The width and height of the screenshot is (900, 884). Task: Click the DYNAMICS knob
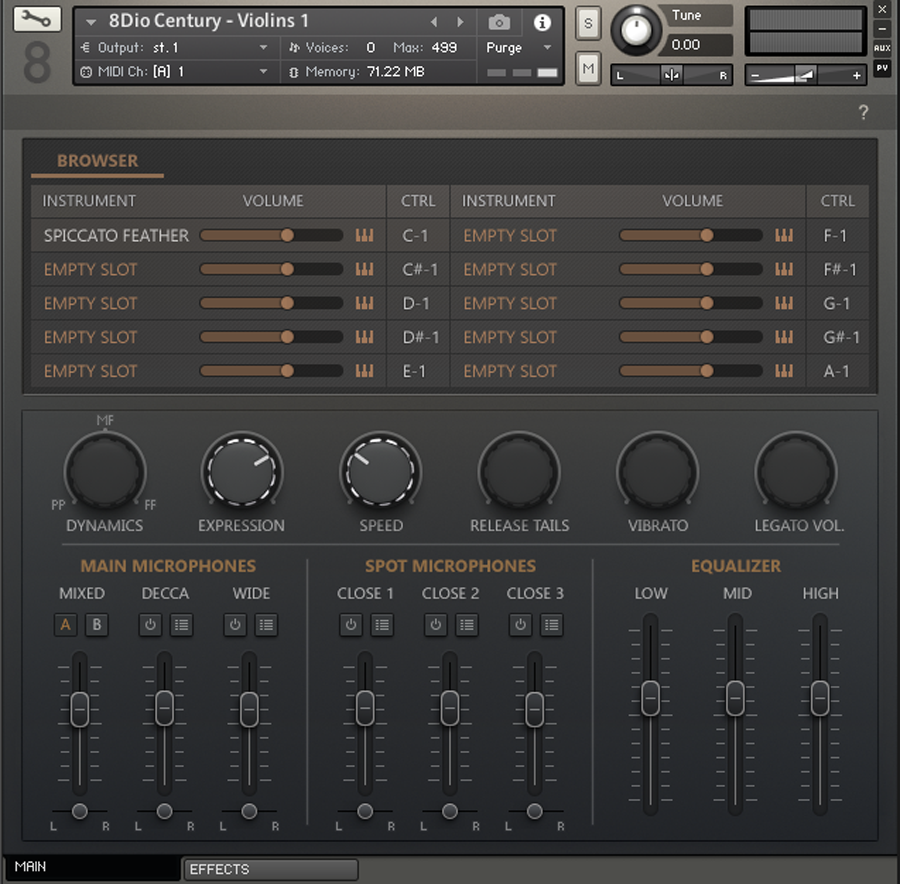click(x=105, y=471)
